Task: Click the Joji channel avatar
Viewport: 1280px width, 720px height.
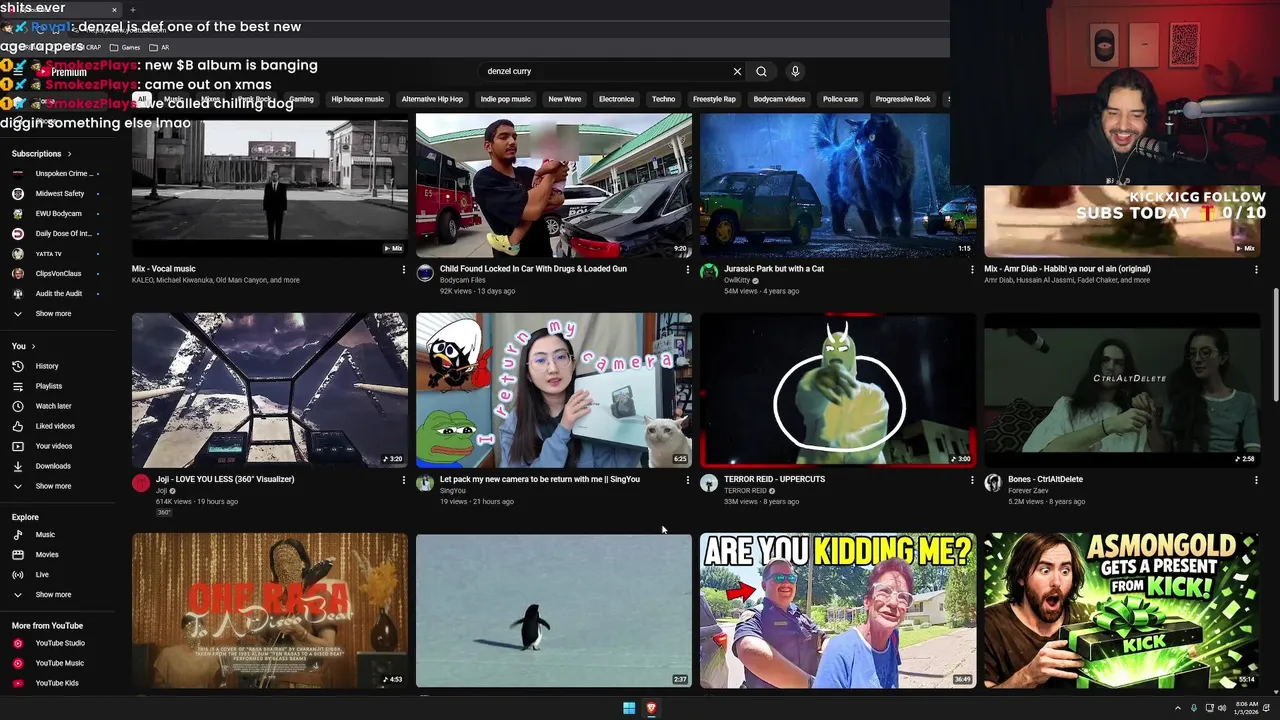Action: [141, 483]
